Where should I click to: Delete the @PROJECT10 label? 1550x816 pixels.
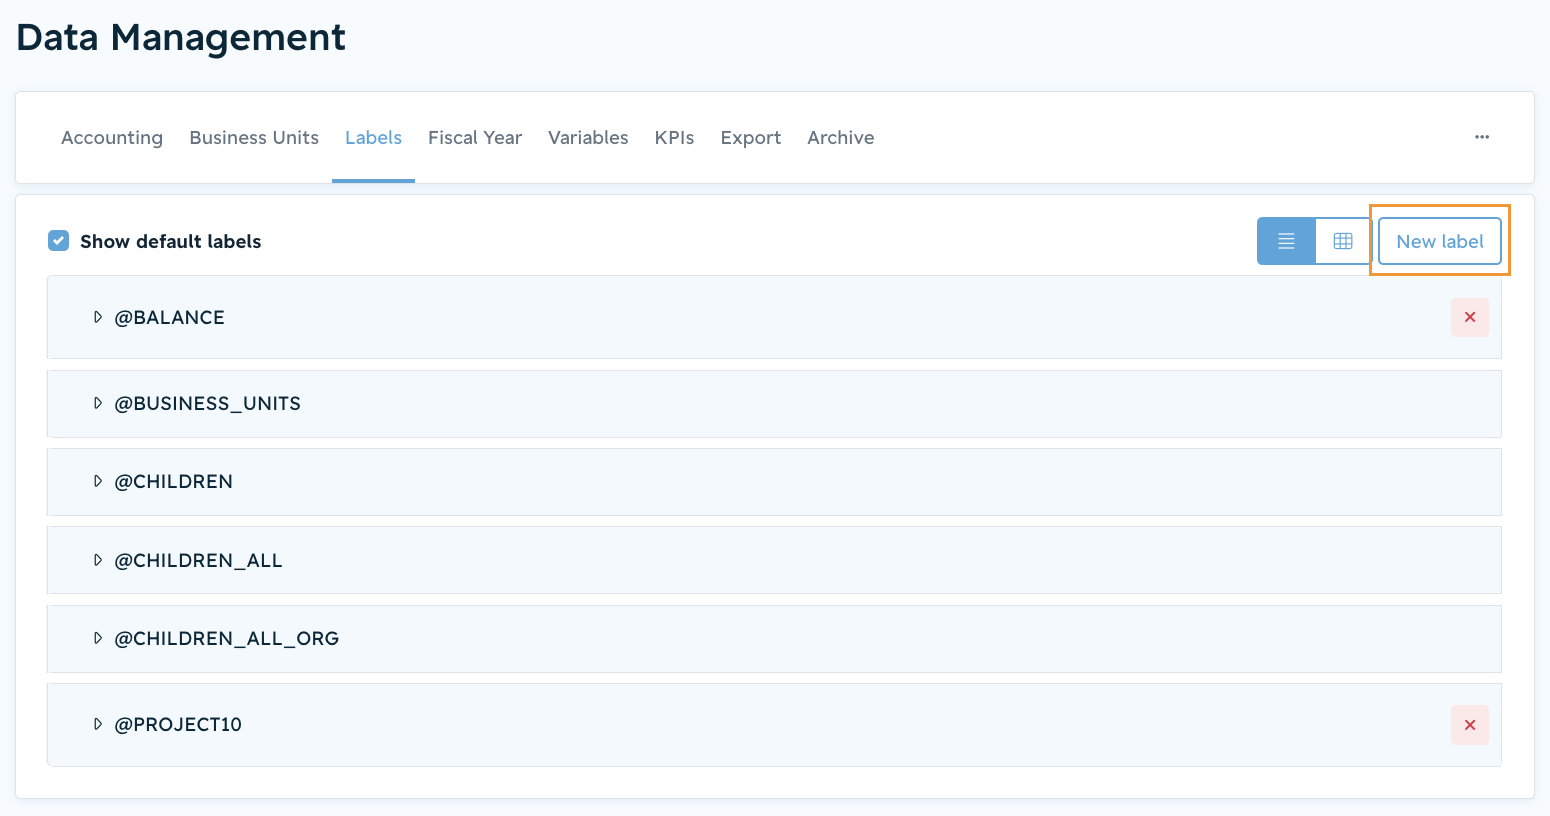[1470, 725]
